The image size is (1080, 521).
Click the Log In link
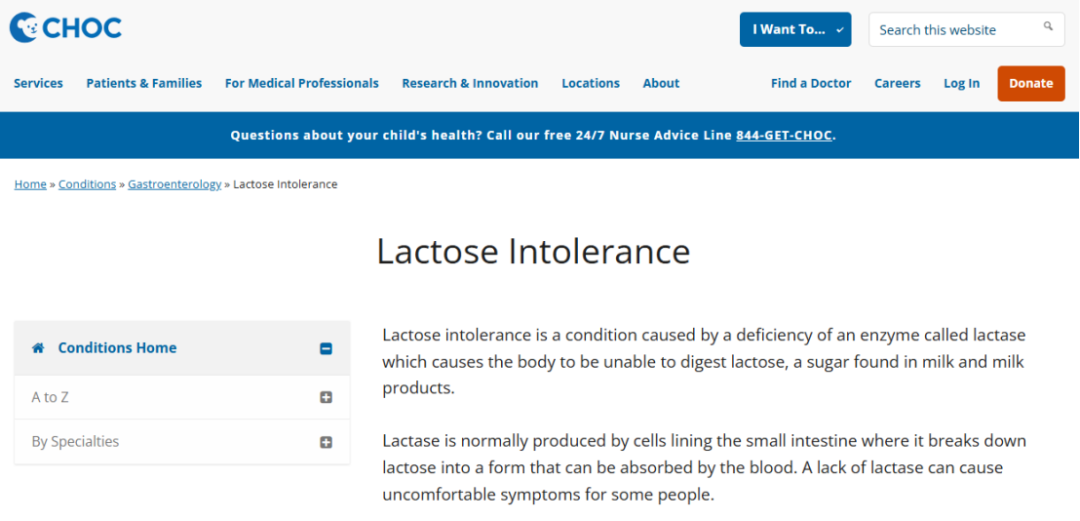(961, 83)
